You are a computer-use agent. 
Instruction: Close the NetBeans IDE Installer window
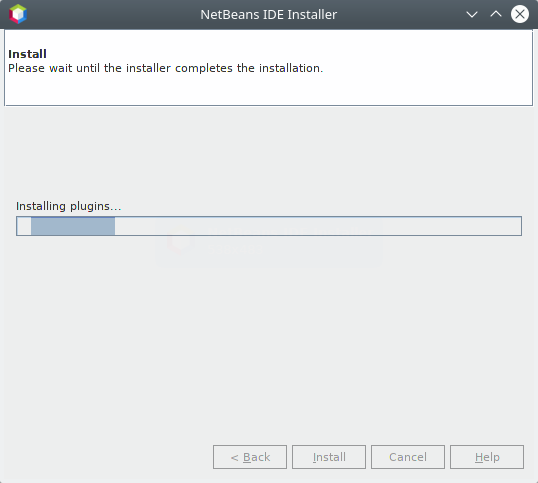[x=520, y=14]
